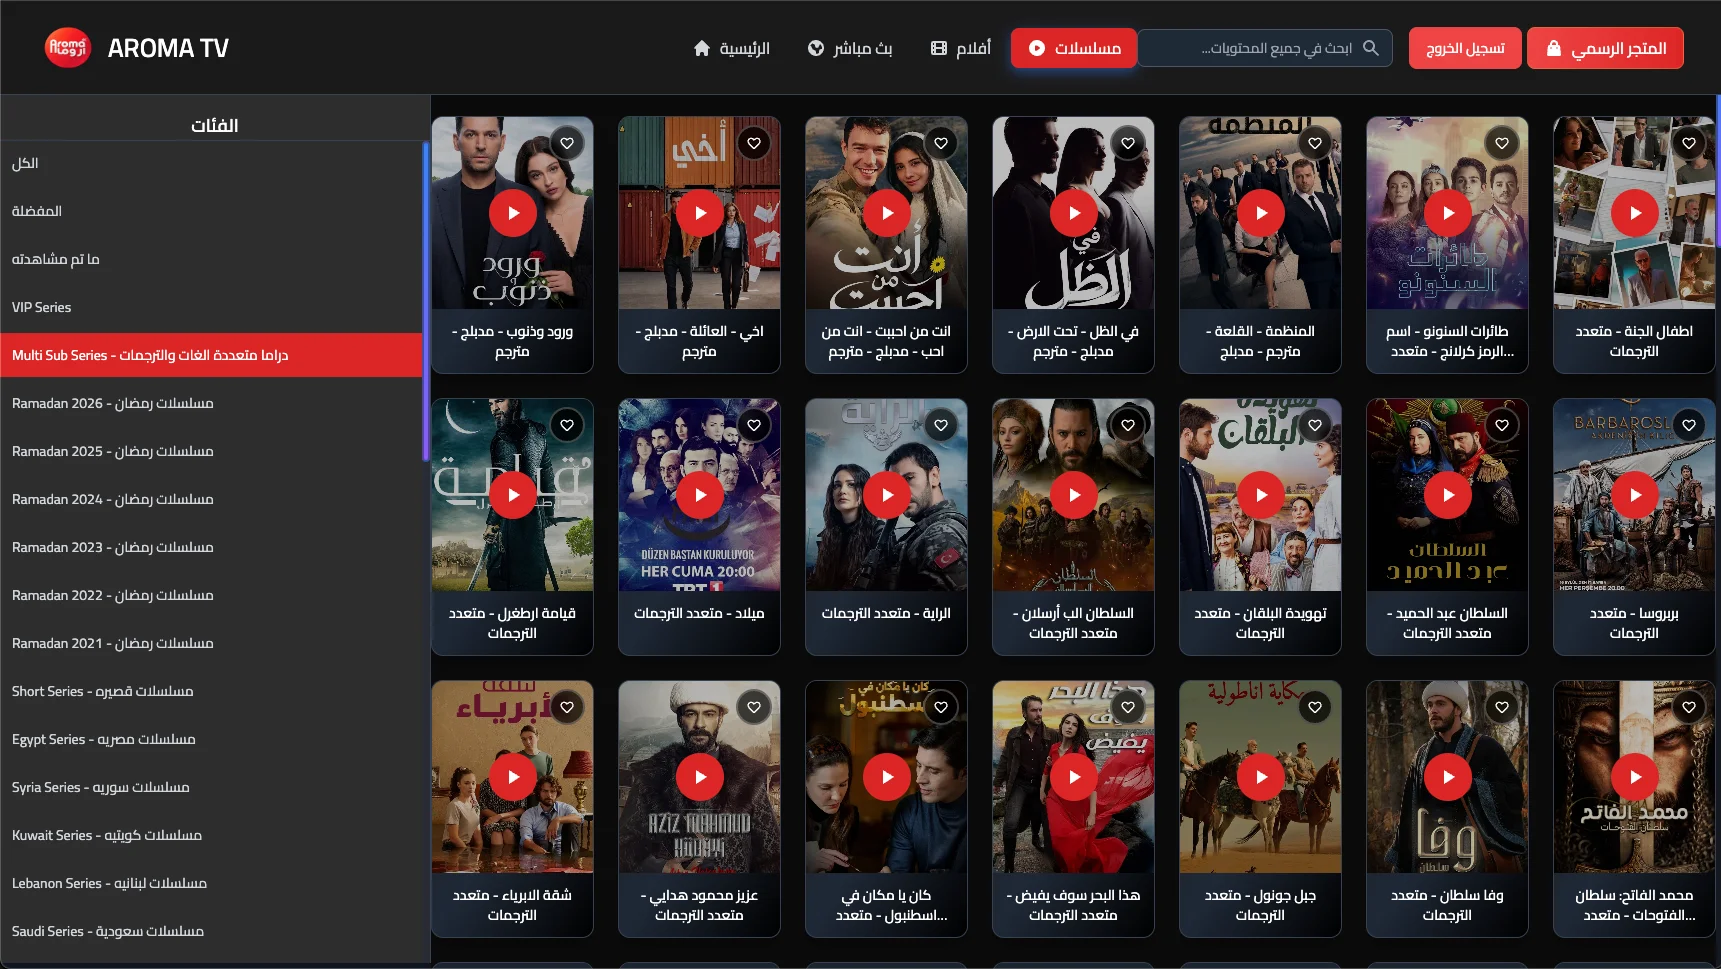Choose the Ramadan 2024 category
Screen dimensions: 1721x969
211,499
